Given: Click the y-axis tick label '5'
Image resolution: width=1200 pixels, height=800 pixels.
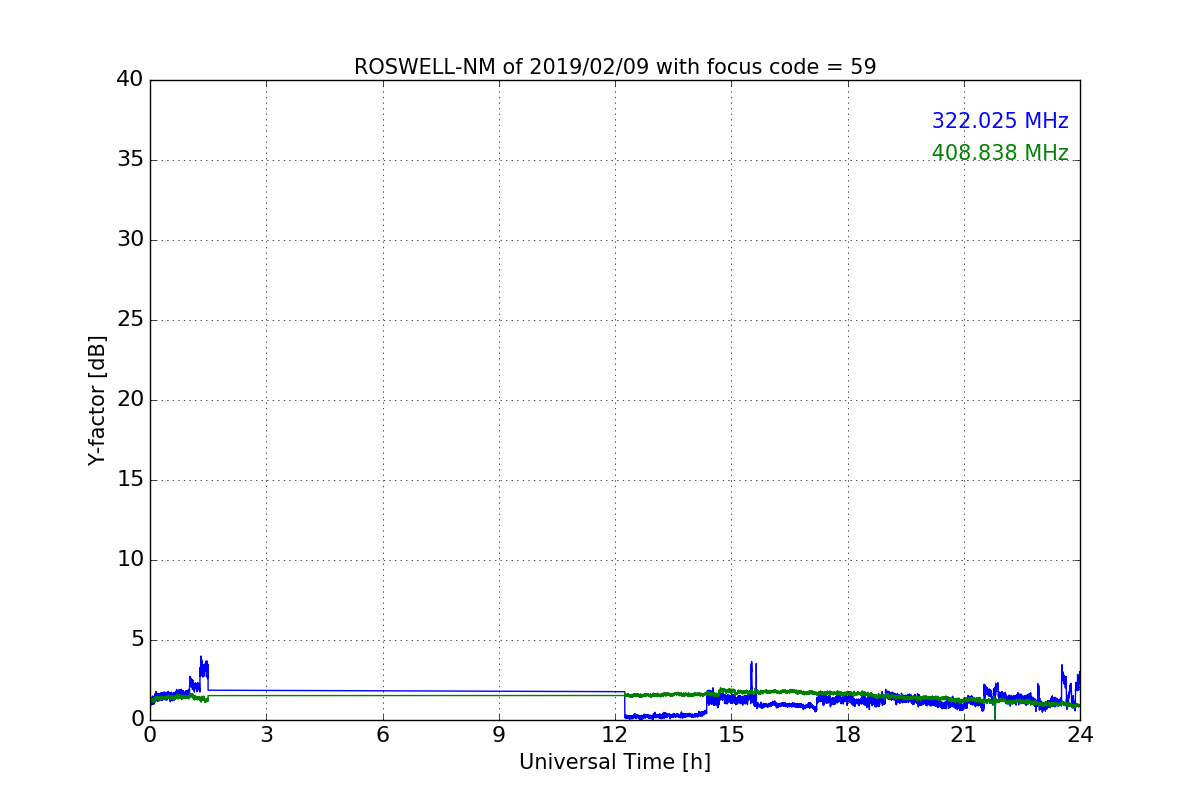Looking at the screenshot, I should 137,639.
